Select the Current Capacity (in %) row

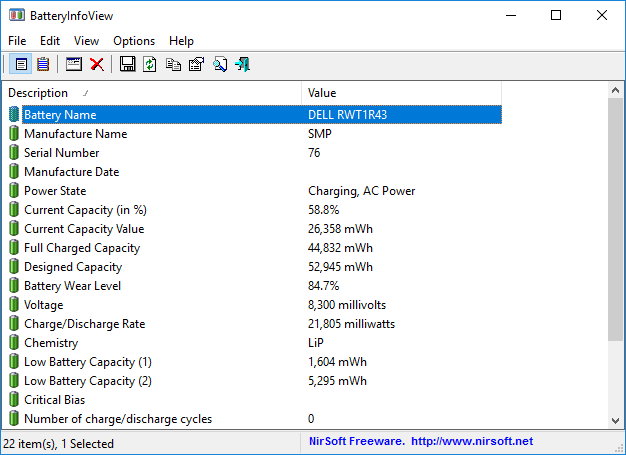(x=256, y=210)
